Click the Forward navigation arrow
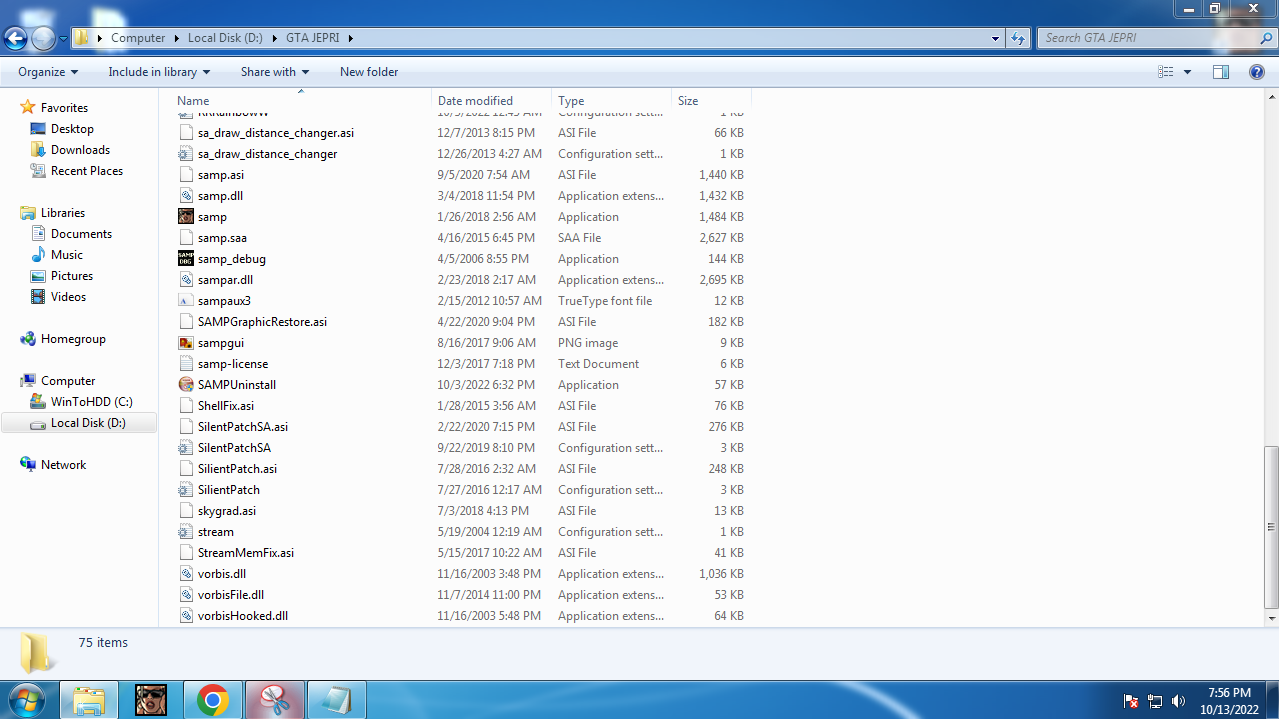The height and width of the screenshot is (719, 1279). click(43, 38)
